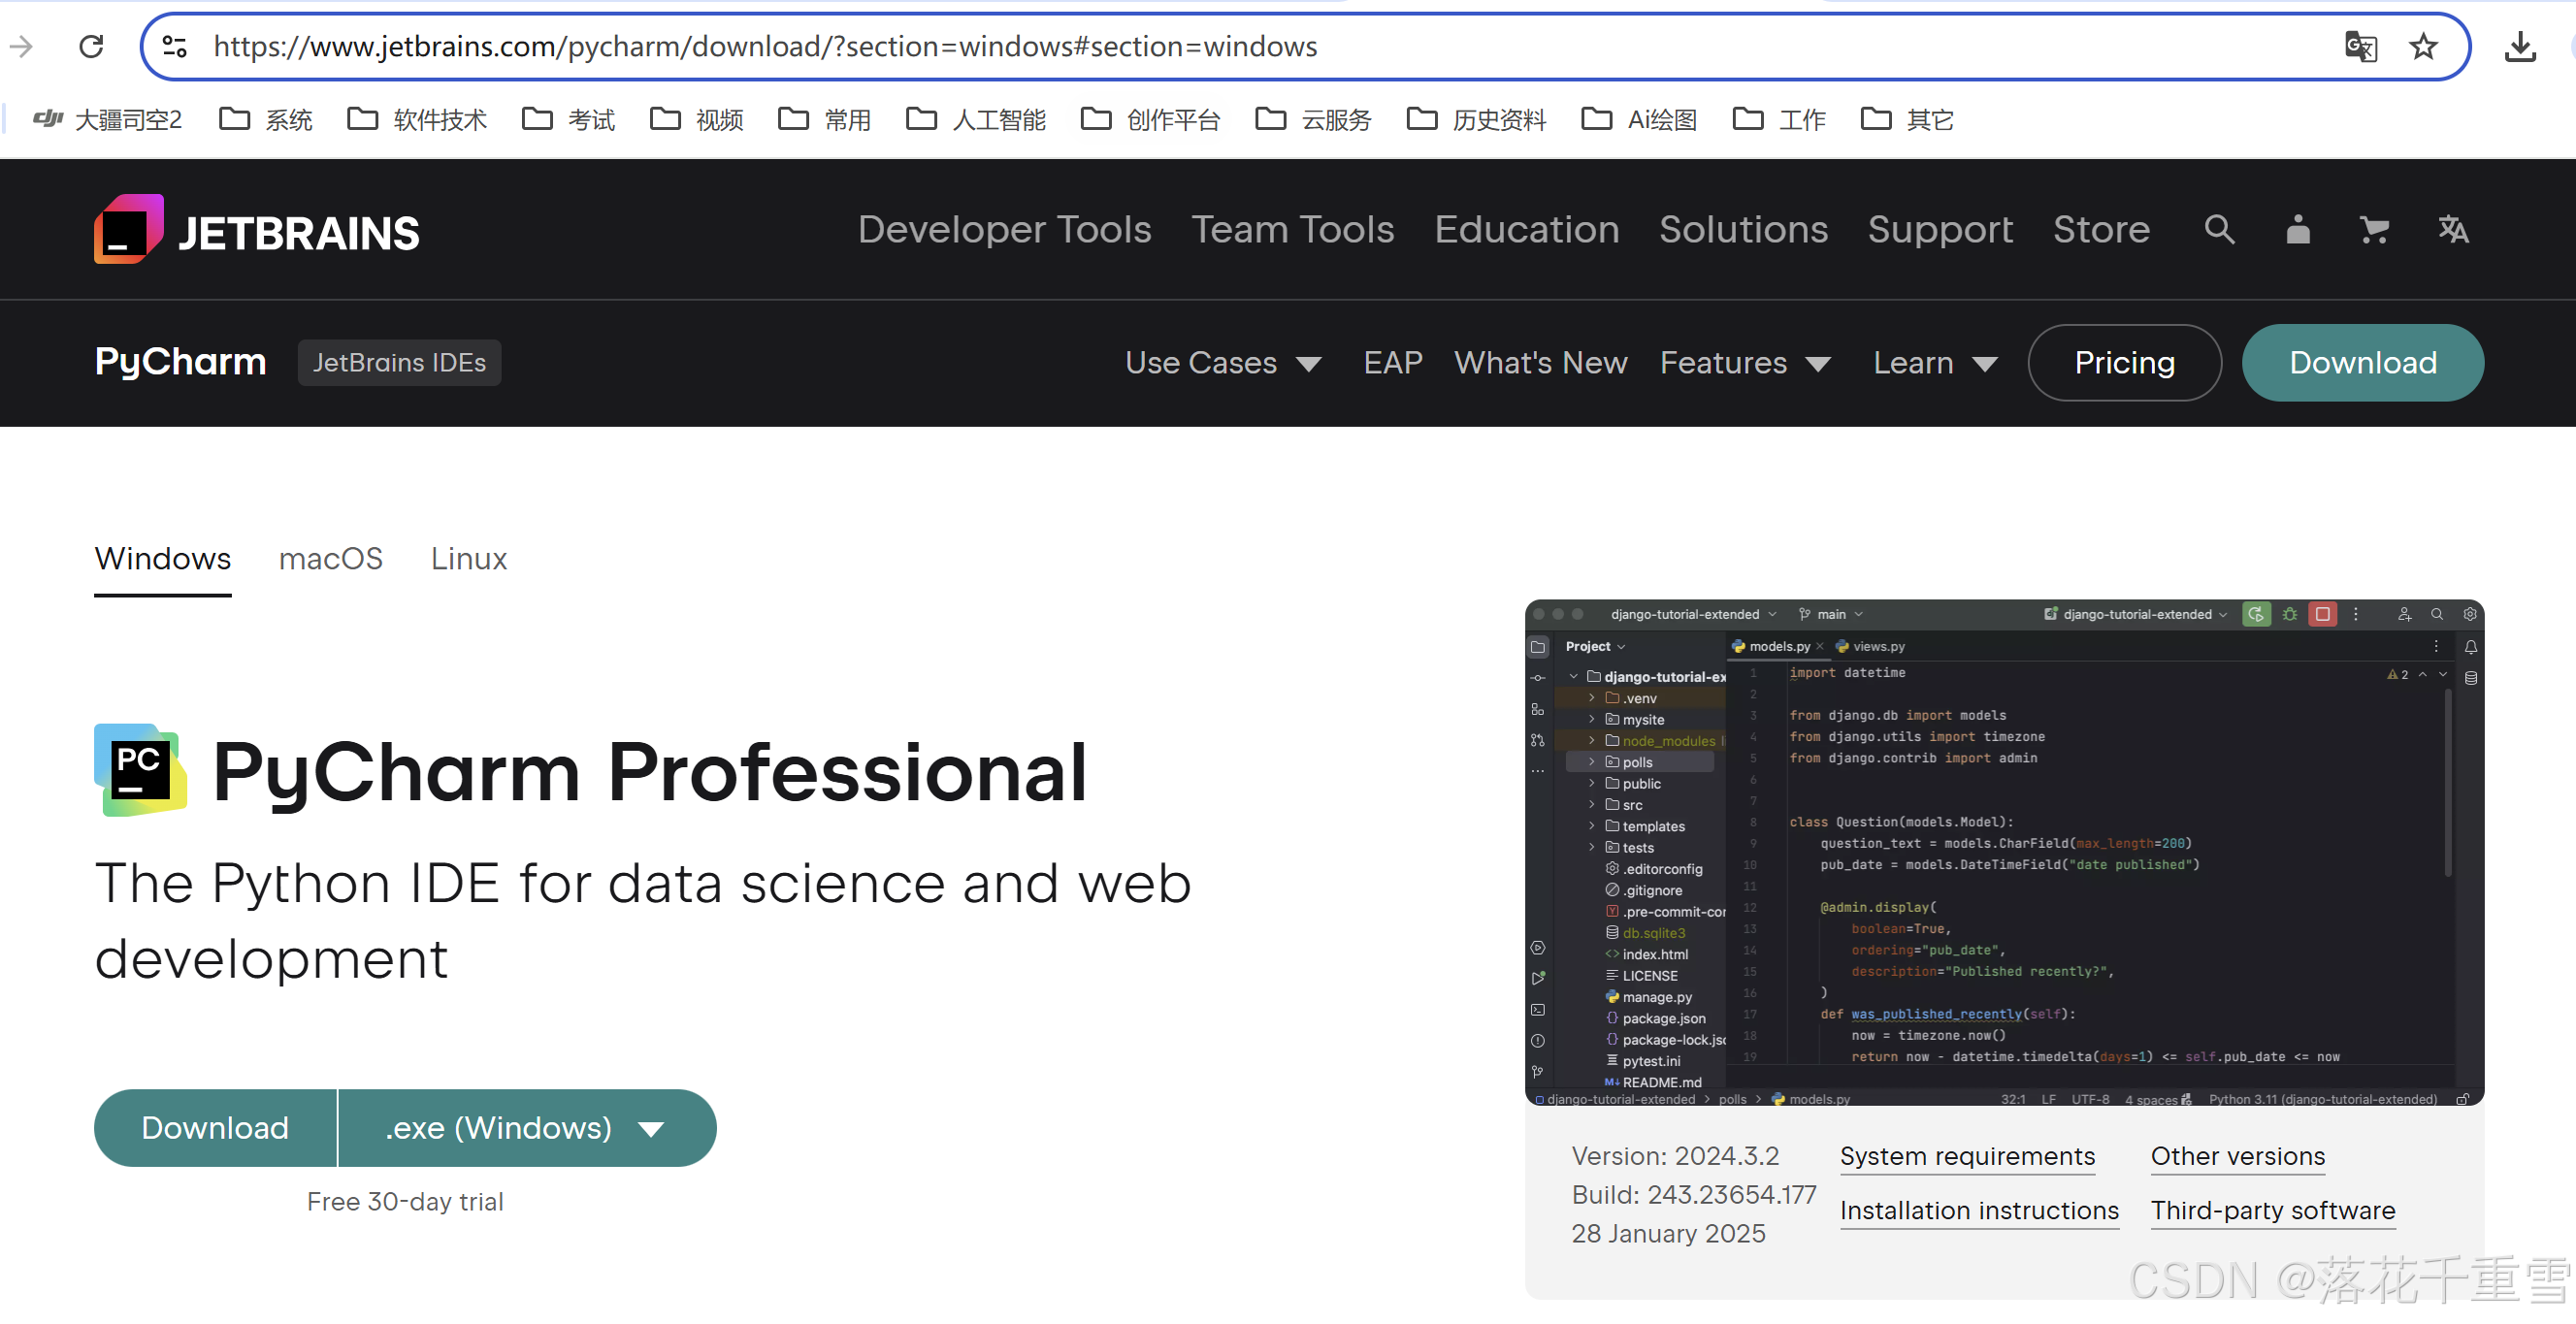Open the Developer Tools menu
Screen dimensions: 2576x1324
1004,229
